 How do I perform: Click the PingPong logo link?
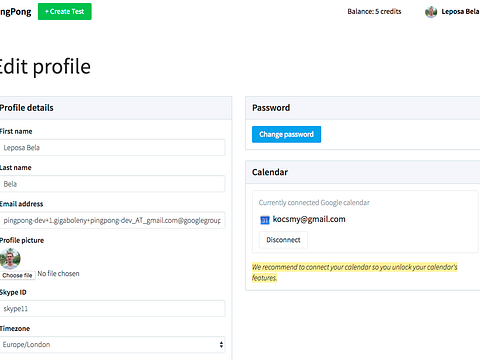pos(15,12)
